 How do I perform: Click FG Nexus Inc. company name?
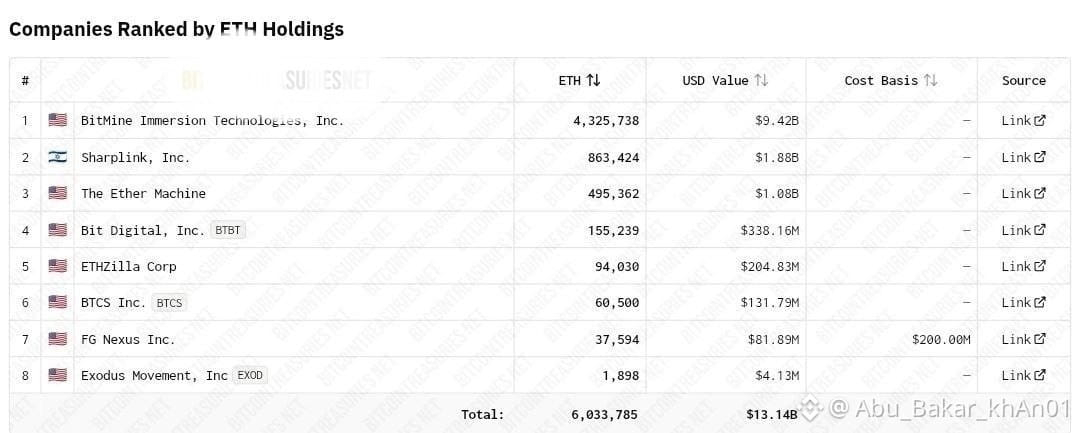(x=128, y=339)
